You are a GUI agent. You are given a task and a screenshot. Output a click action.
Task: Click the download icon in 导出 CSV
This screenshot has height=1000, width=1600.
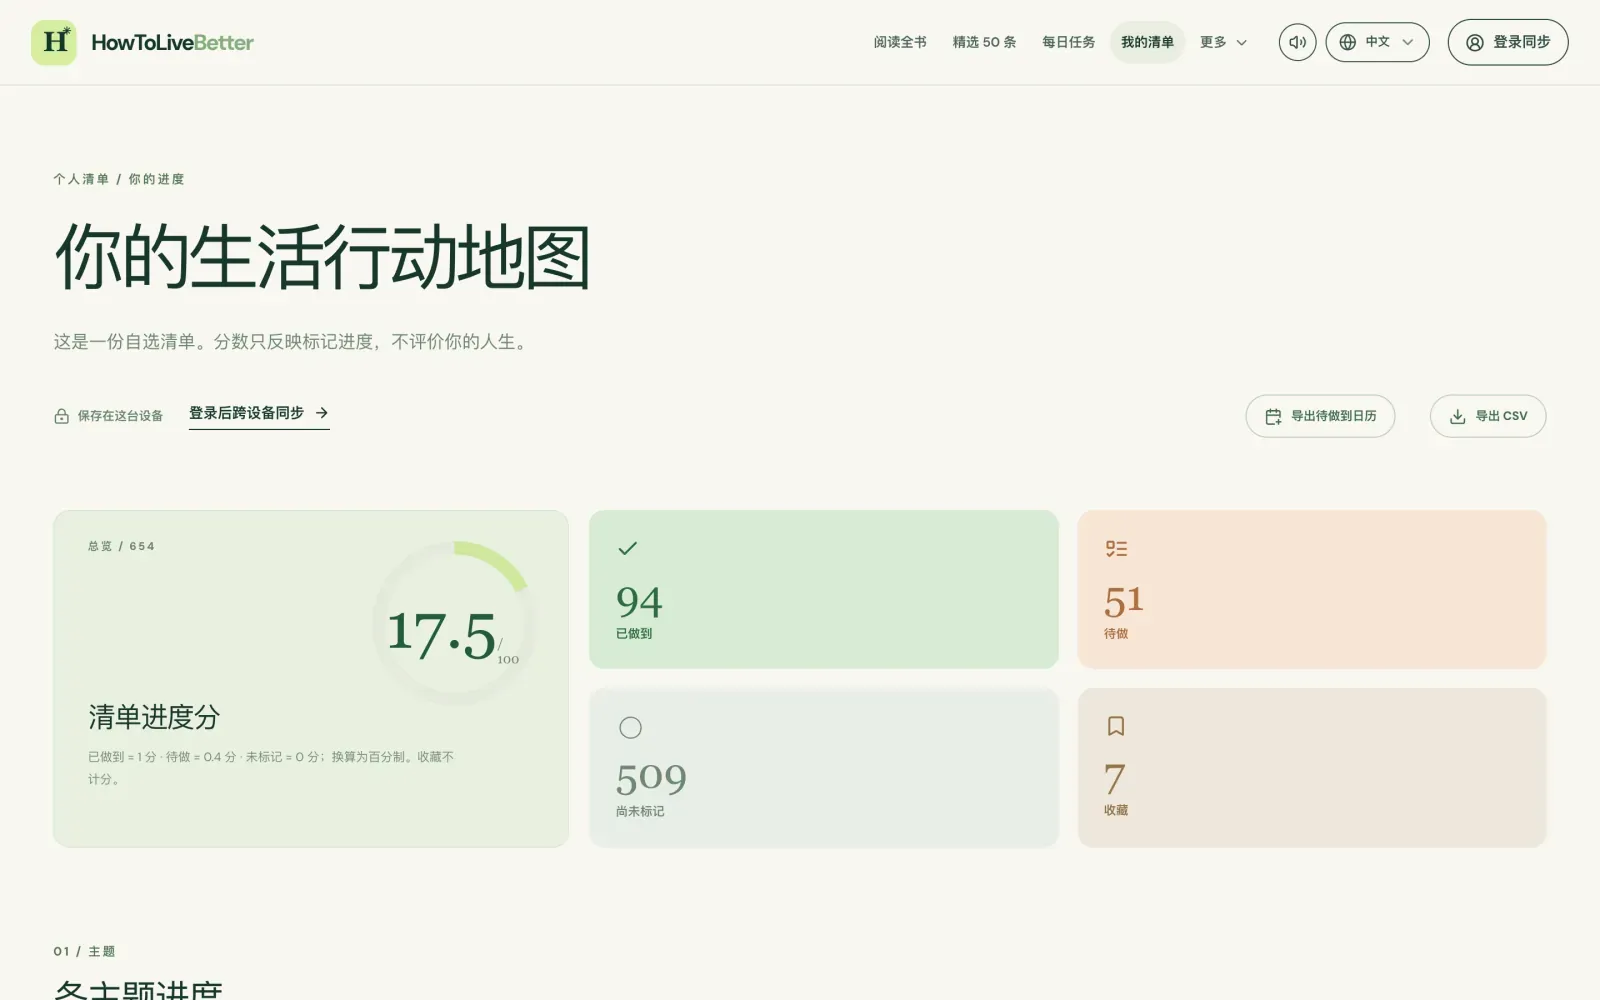point(1458,416)
